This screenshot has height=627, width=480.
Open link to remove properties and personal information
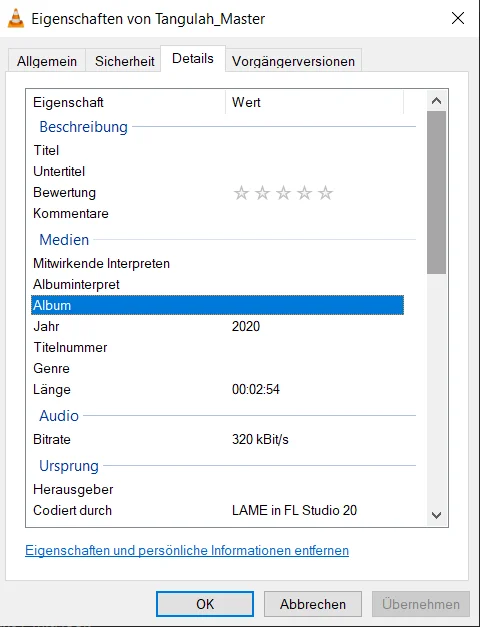point(187,550)
